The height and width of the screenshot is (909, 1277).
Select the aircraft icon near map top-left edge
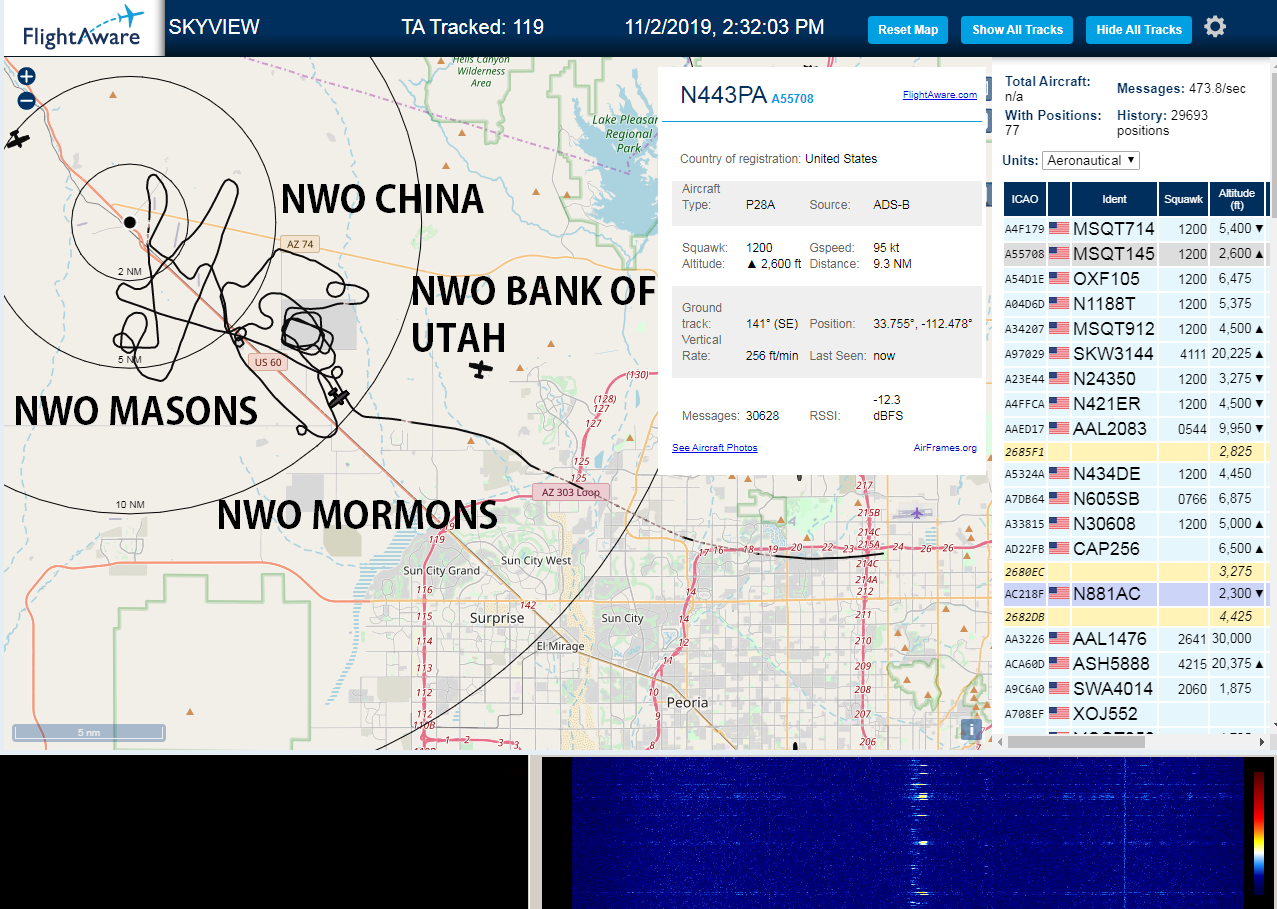tap(18, 140)
